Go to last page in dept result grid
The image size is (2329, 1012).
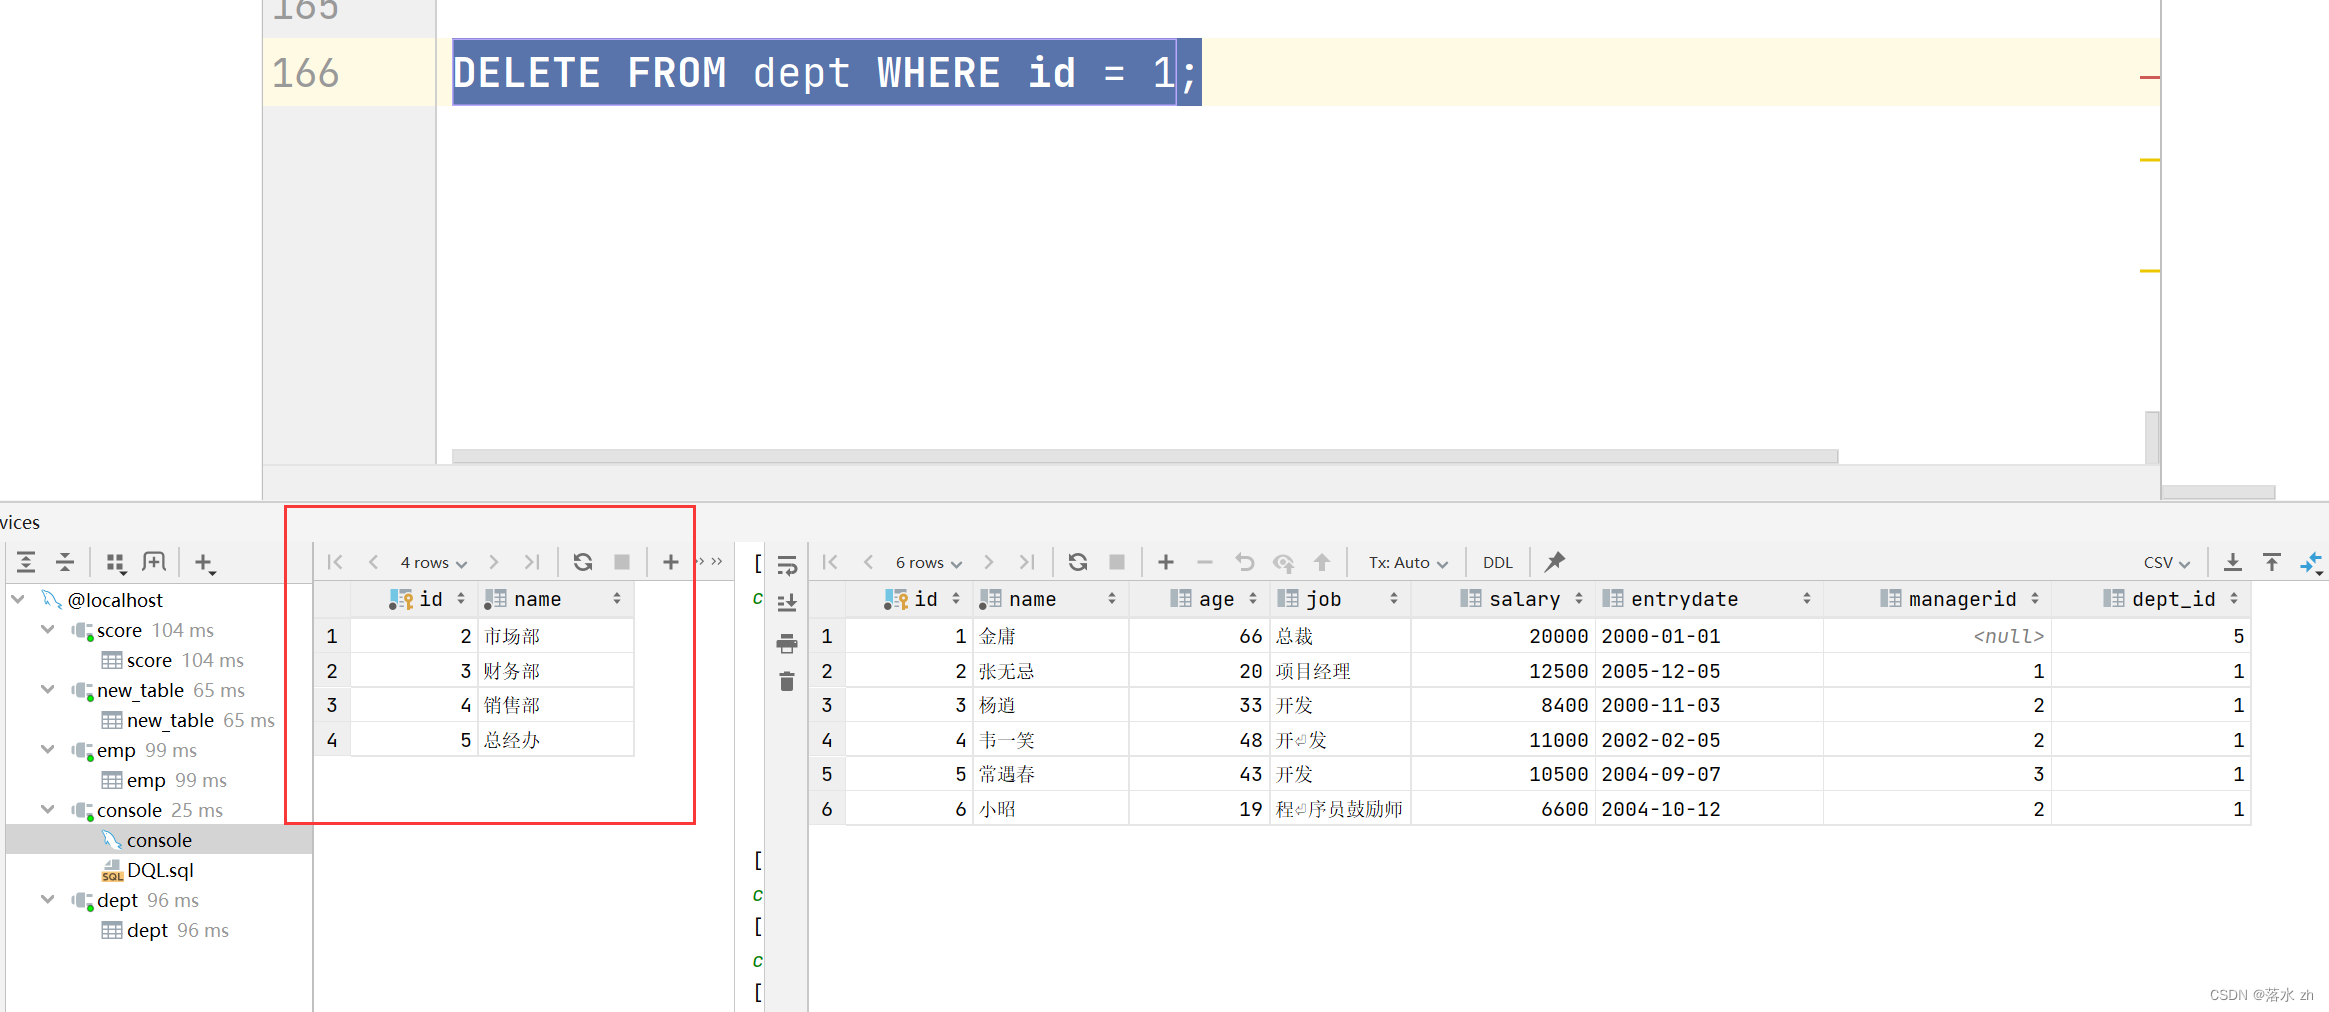click(532, 562)
